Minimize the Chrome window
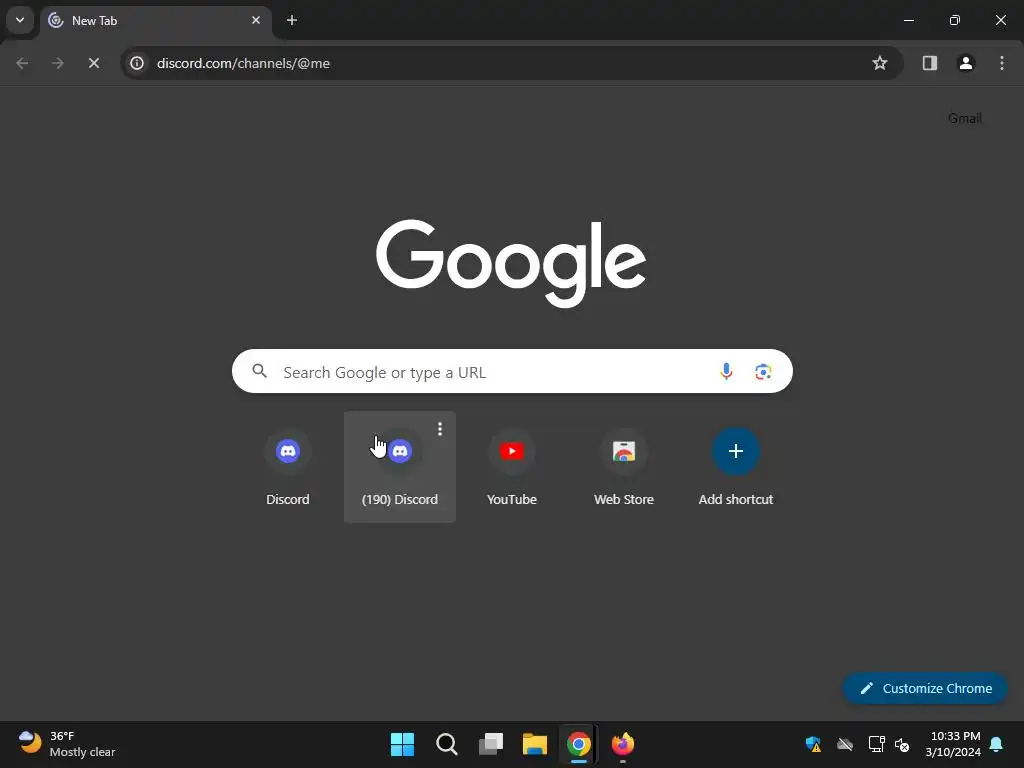The image size is (1024, 768). click(908, 20)
